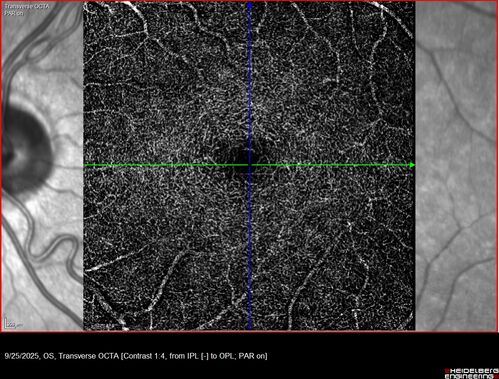Click the green horizontal scan line arrowhead
The image size is (499, 379).
coord(412,165)
